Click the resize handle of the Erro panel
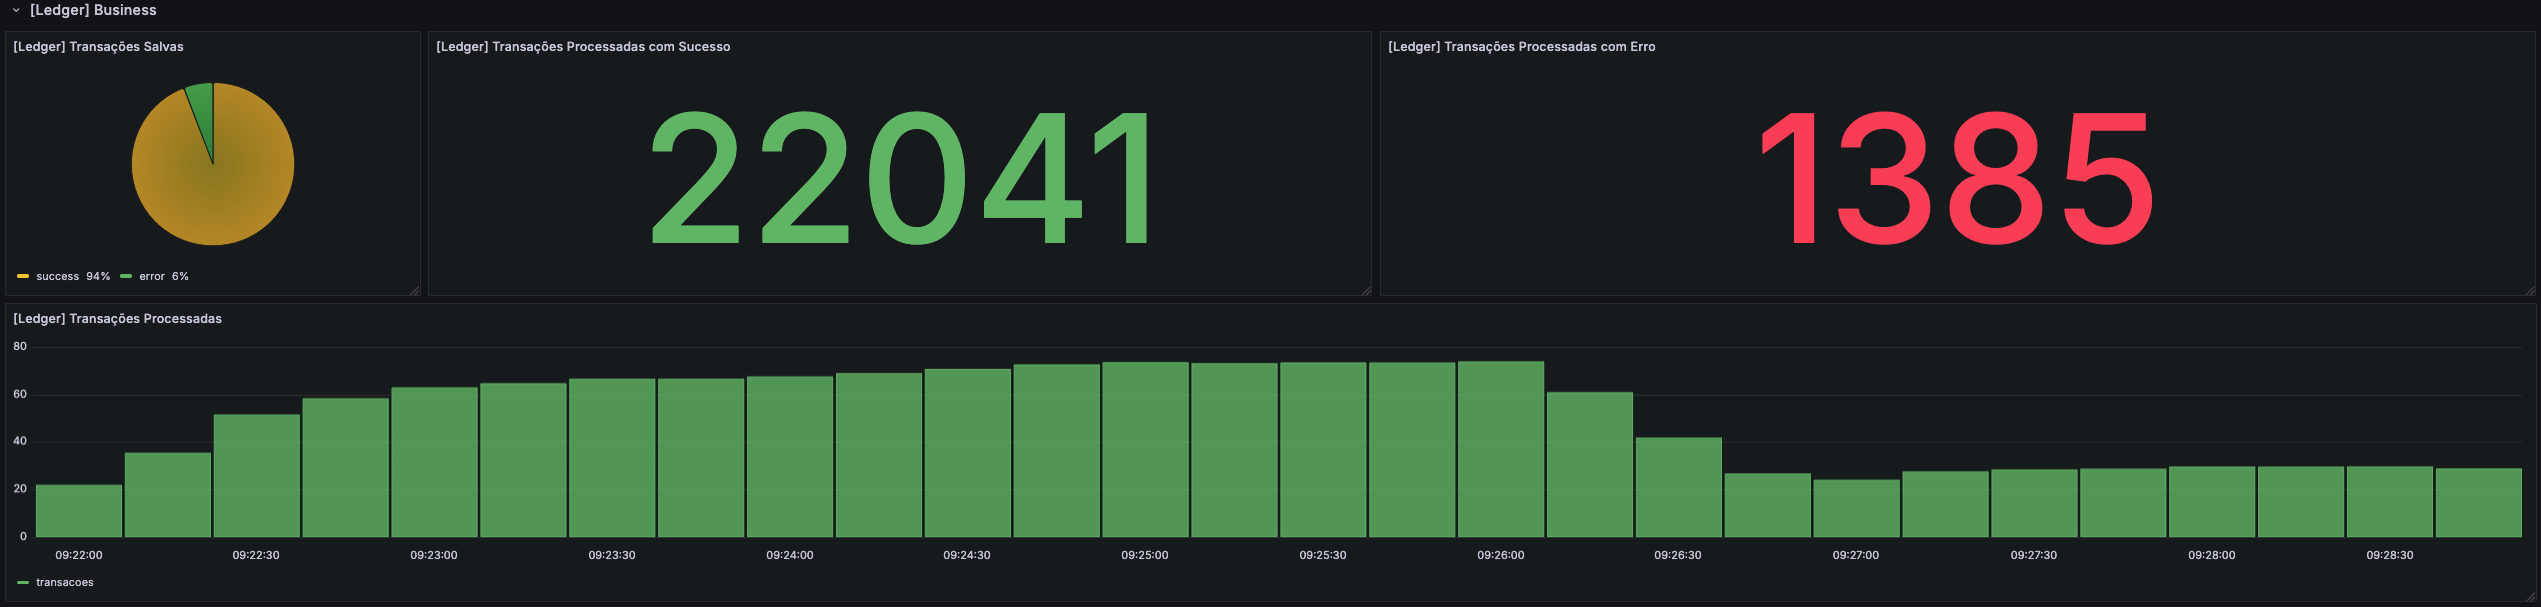Screen dimensions: 2541x607 click(x=2531, y=291)
